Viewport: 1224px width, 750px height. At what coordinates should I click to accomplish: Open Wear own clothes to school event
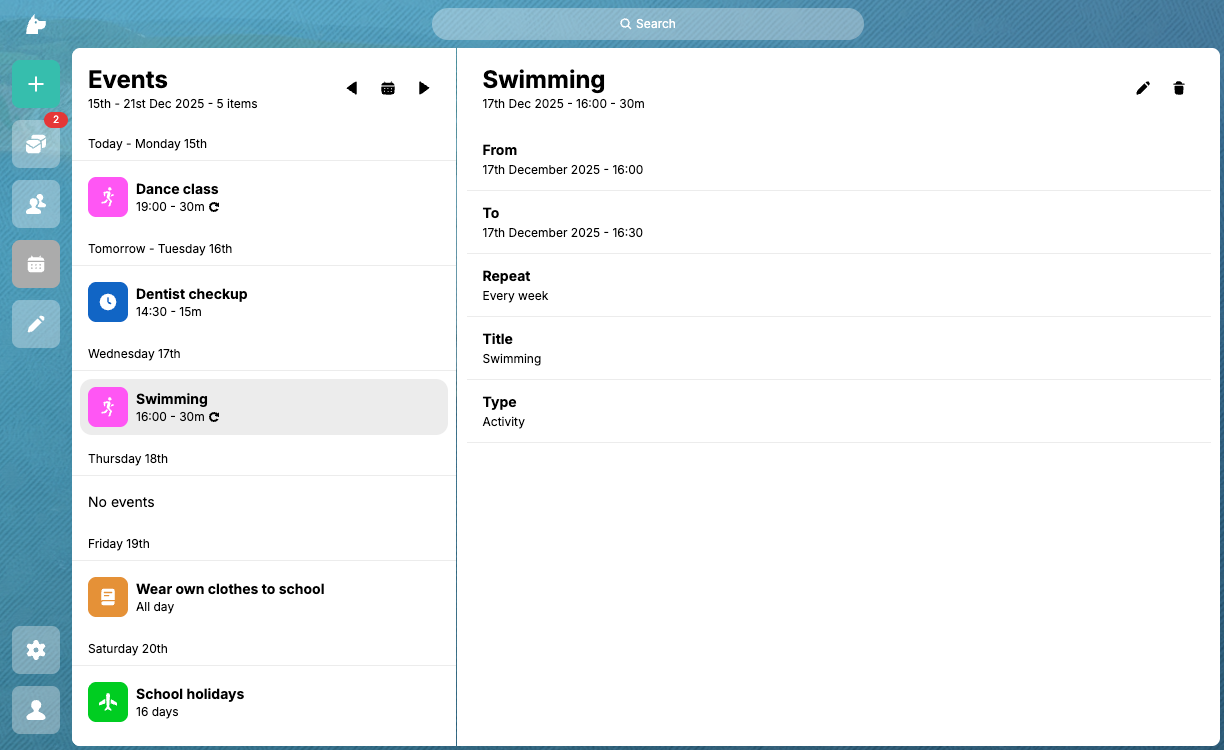(x=264, y=597)
